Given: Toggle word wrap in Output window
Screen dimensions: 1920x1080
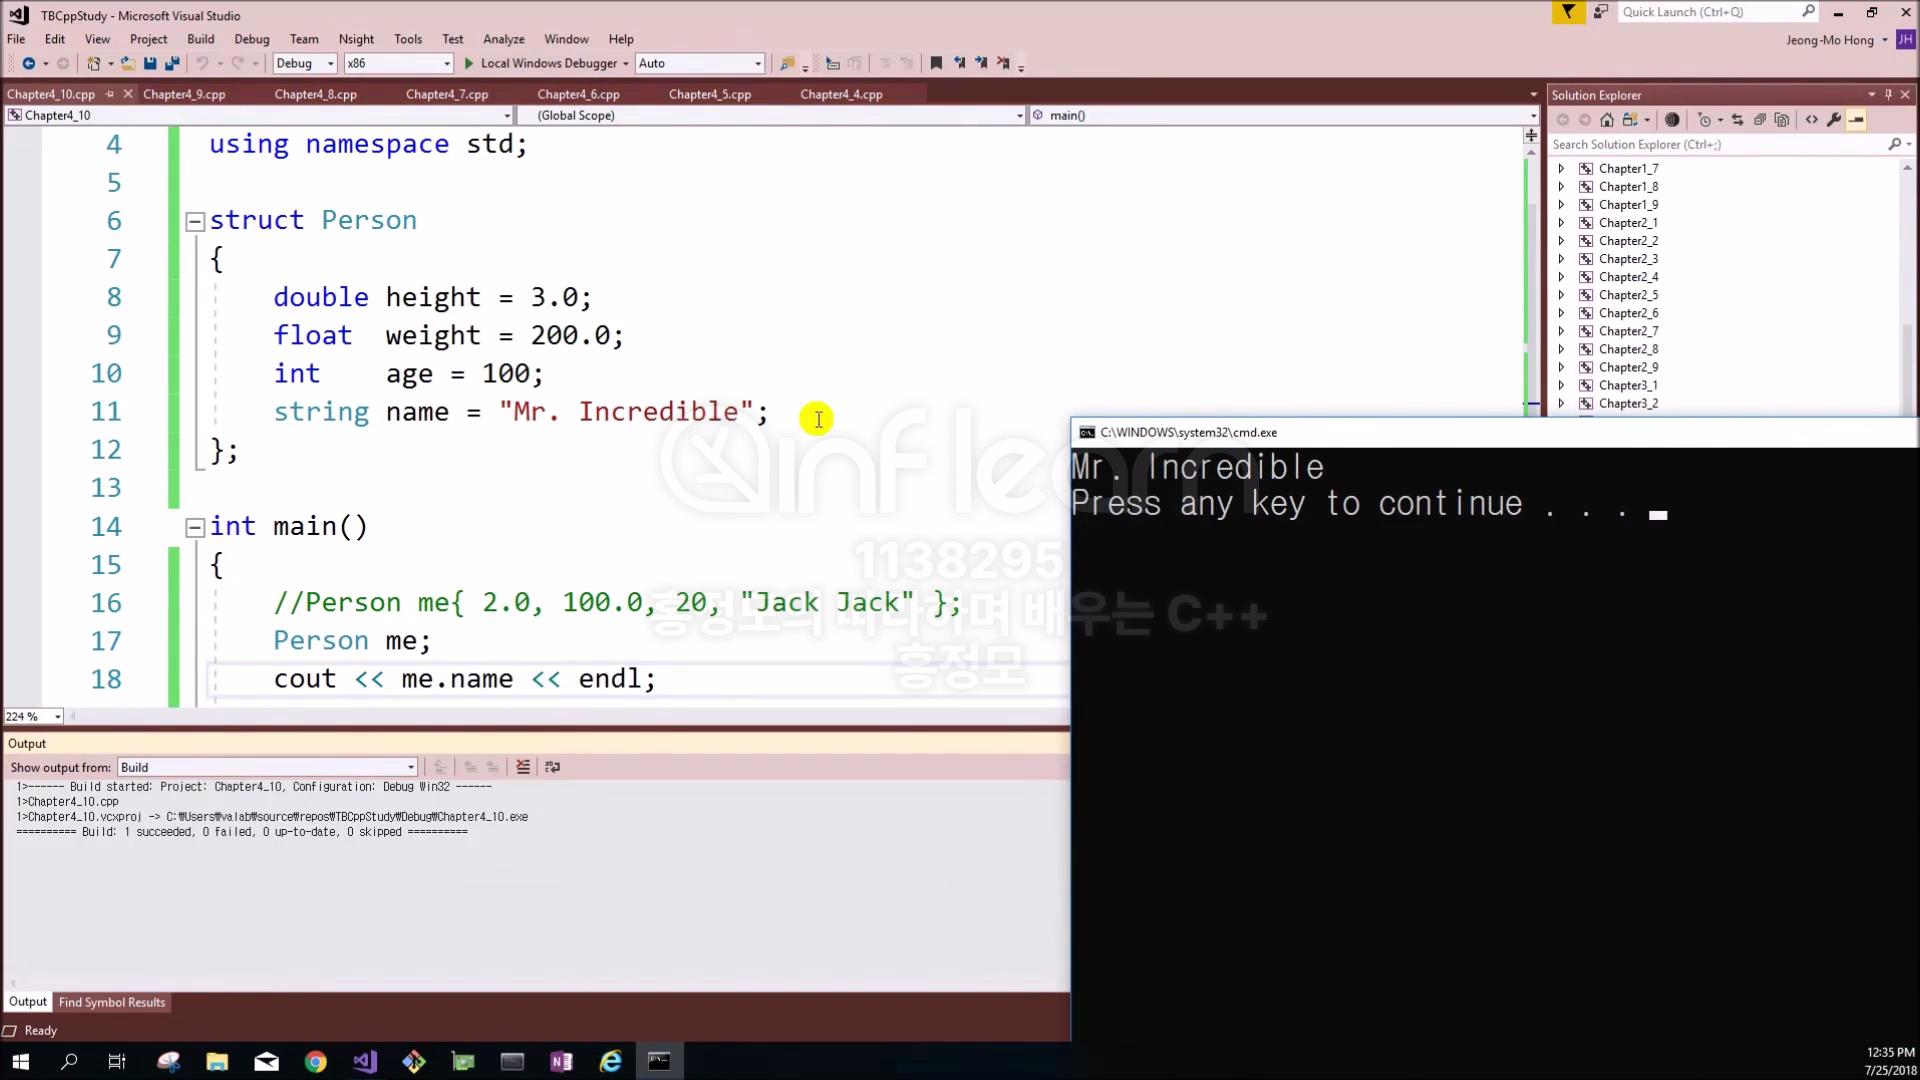Looking at the screenshot, I should [552, 767].
